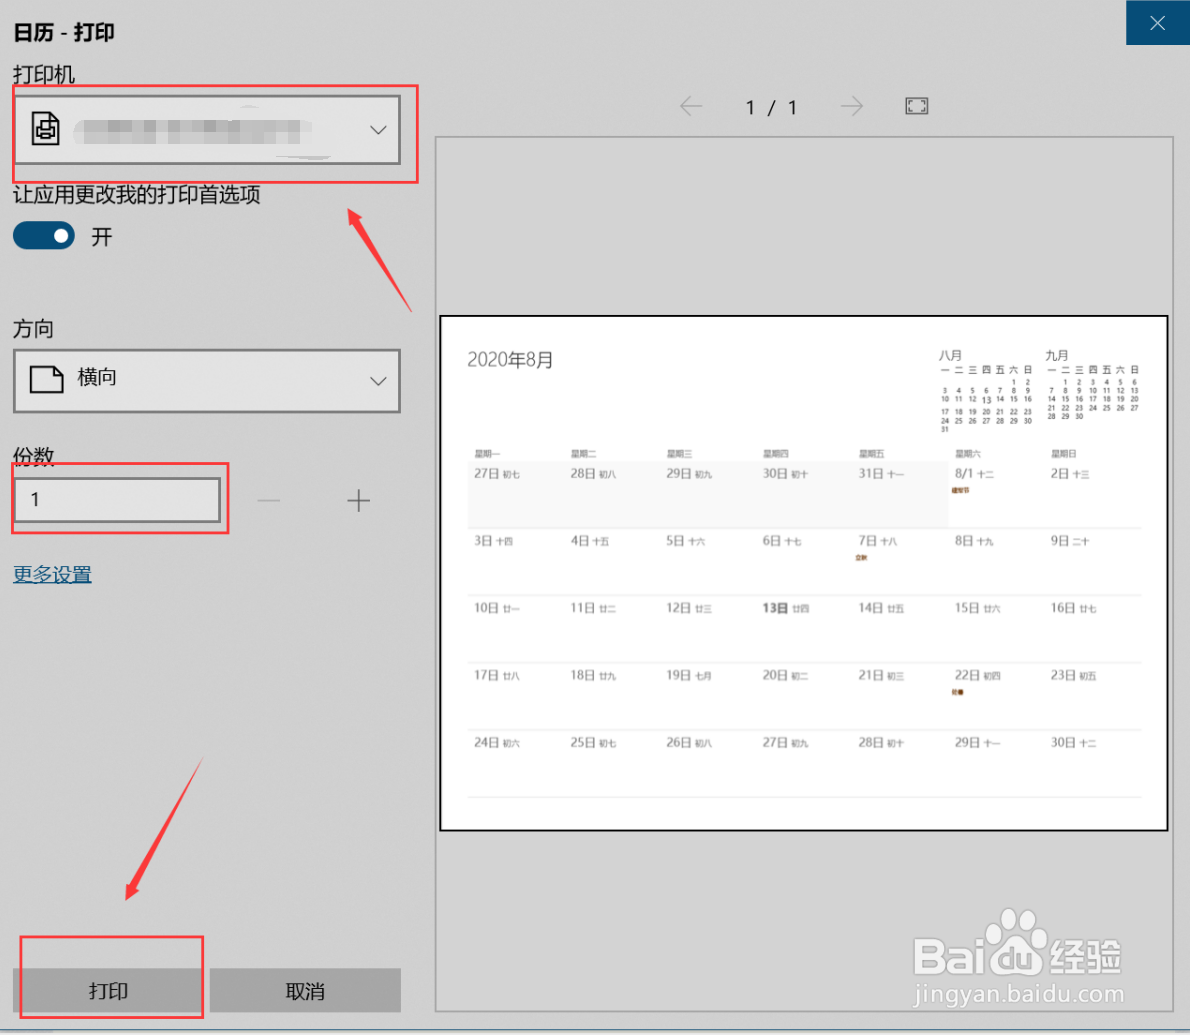
Task: Toggle the 'let app change my print preferences' switch
Action: [x=44, y=236]
